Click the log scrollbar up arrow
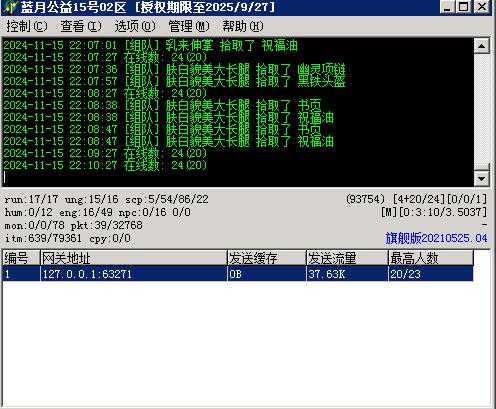 [481, 46]
